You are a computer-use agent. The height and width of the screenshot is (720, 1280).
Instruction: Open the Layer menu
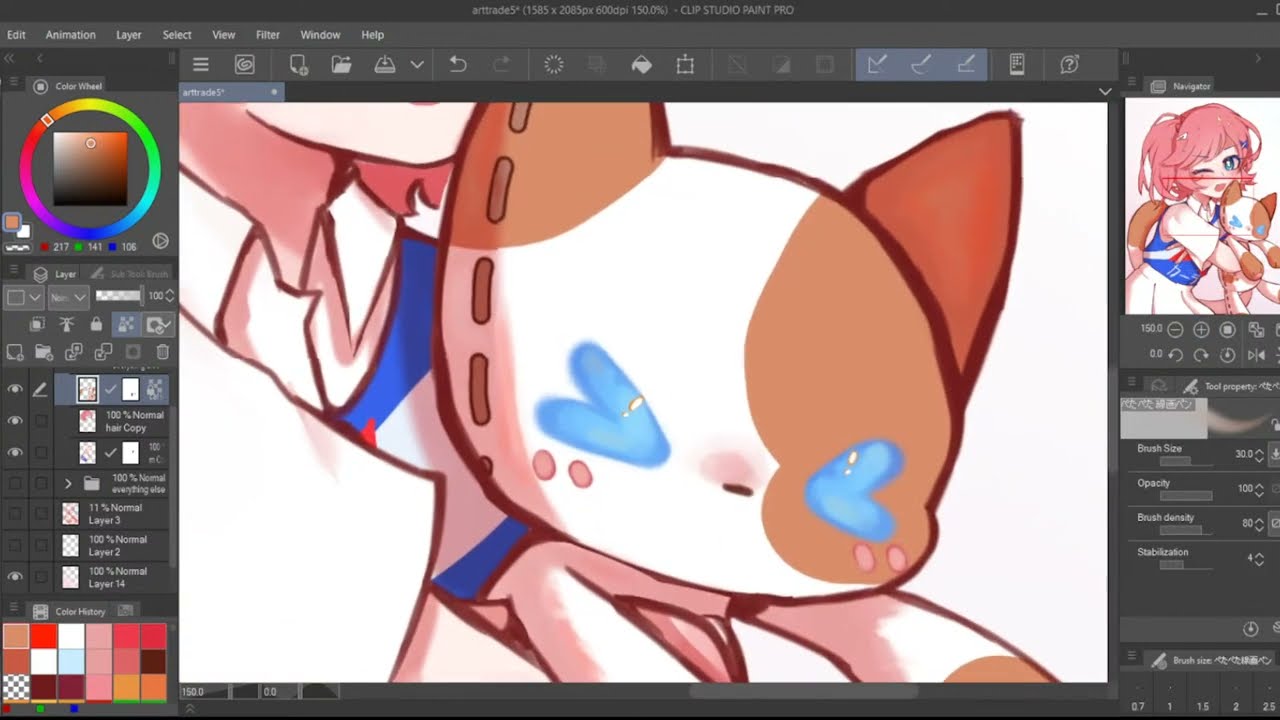pos(129,35)
